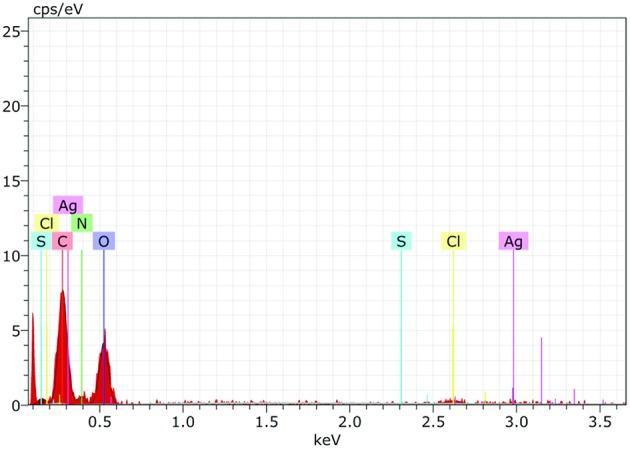Viewport: 630px width, 449px height.
Task: Click the cyan S label at far left
Action: [x=40, y=241]
